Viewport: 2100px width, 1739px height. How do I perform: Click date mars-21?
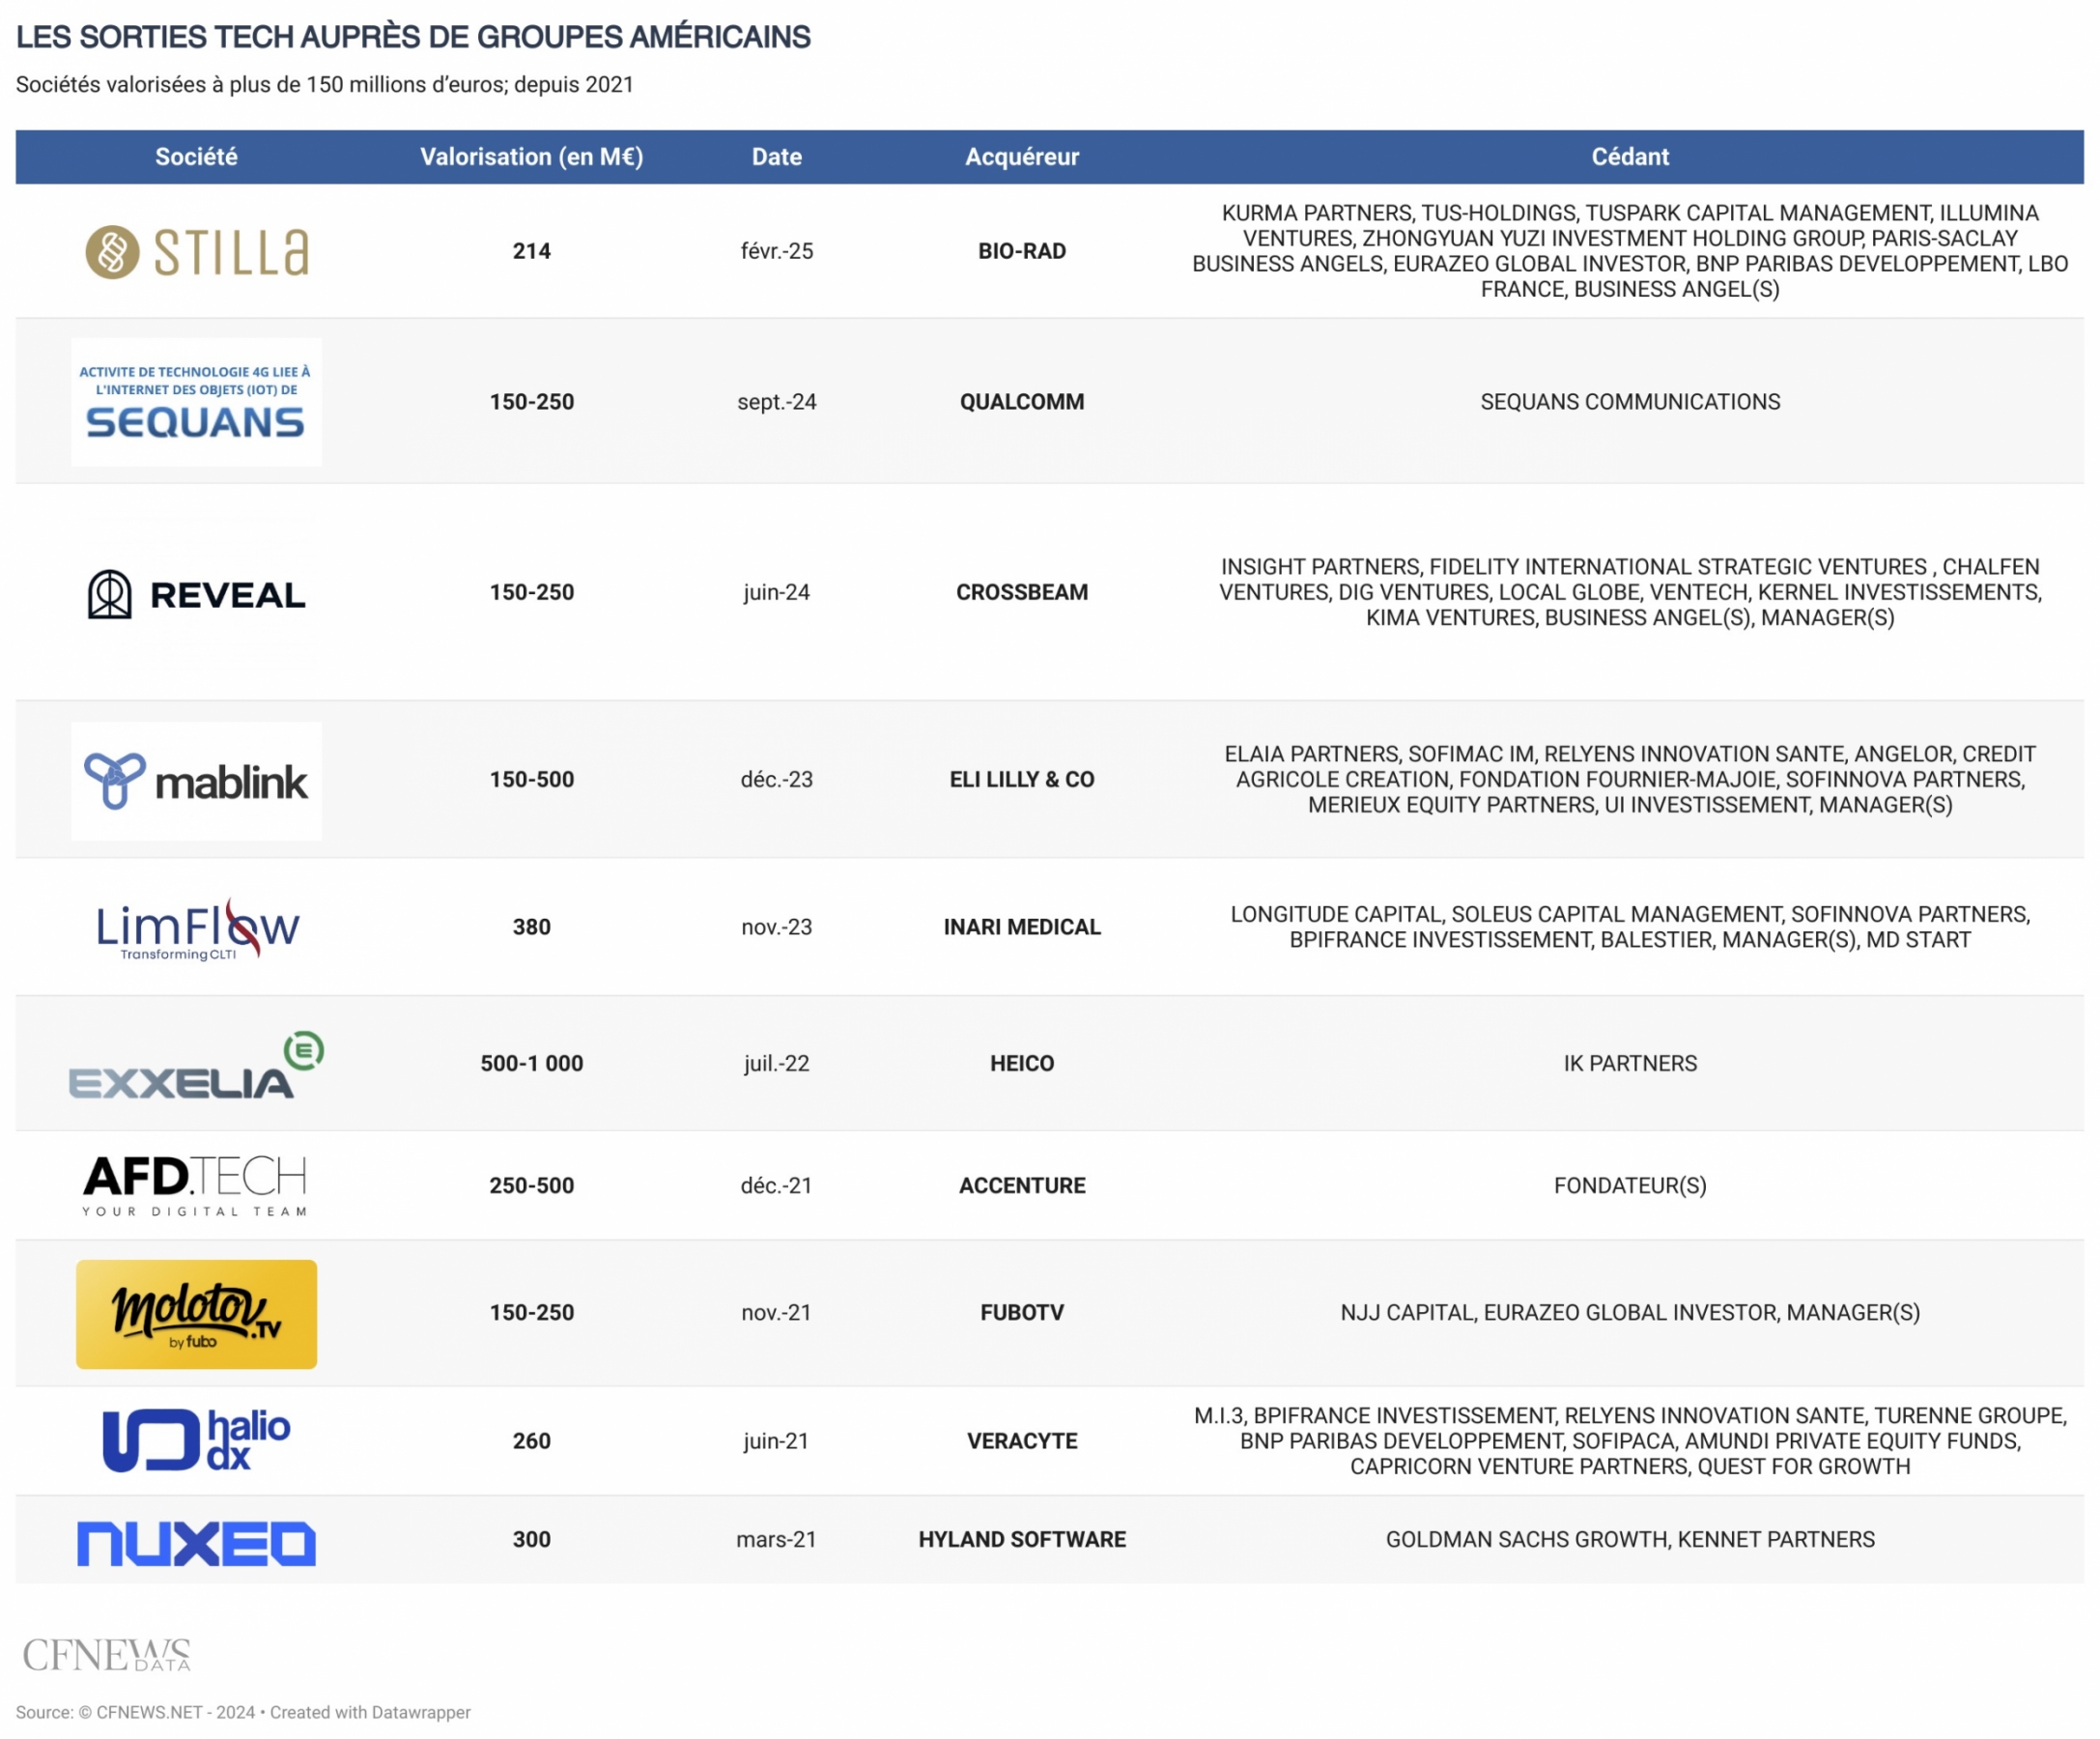pos(777,1539)
